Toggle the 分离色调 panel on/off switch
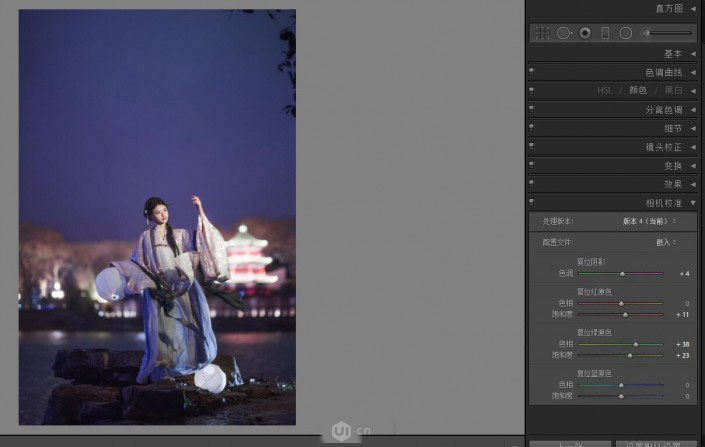Viewport: 705px width, 447px height. (532, 109)
